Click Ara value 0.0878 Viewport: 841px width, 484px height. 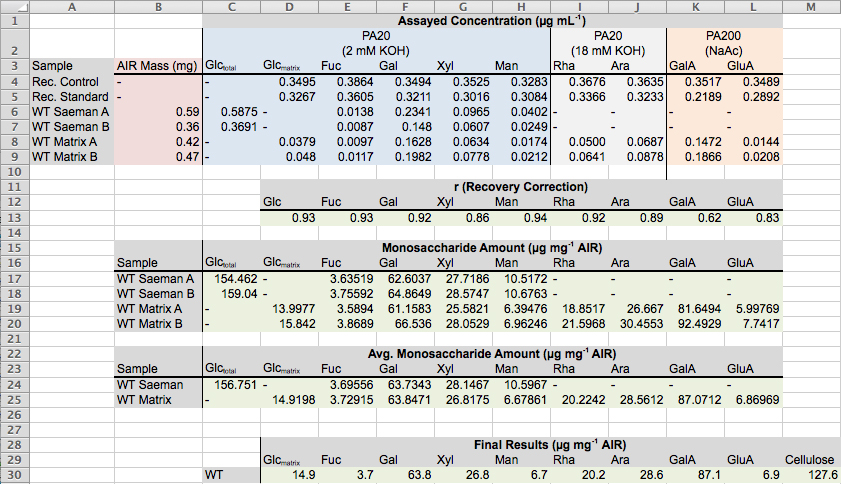click(x=638, y=157)
